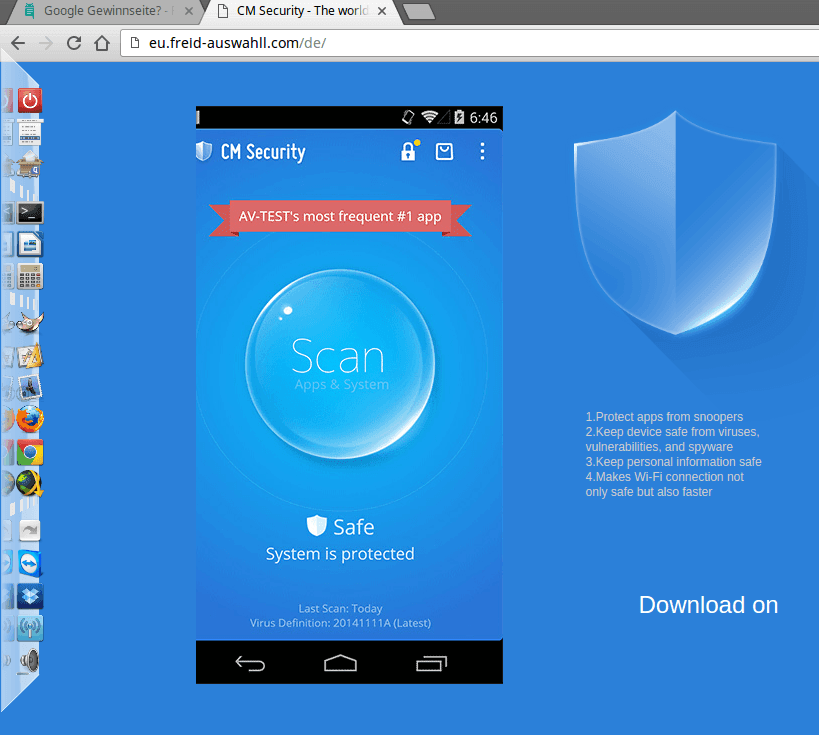Click the AV-TEST's most frequent #1 app banner

click(340, 217)
